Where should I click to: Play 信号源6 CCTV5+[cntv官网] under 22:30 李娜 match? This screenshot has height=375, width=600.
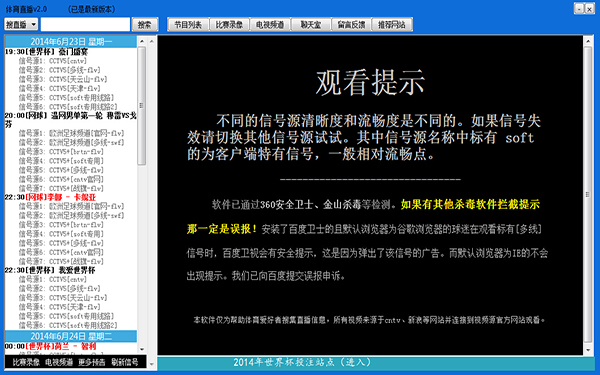tap(61, 252)
